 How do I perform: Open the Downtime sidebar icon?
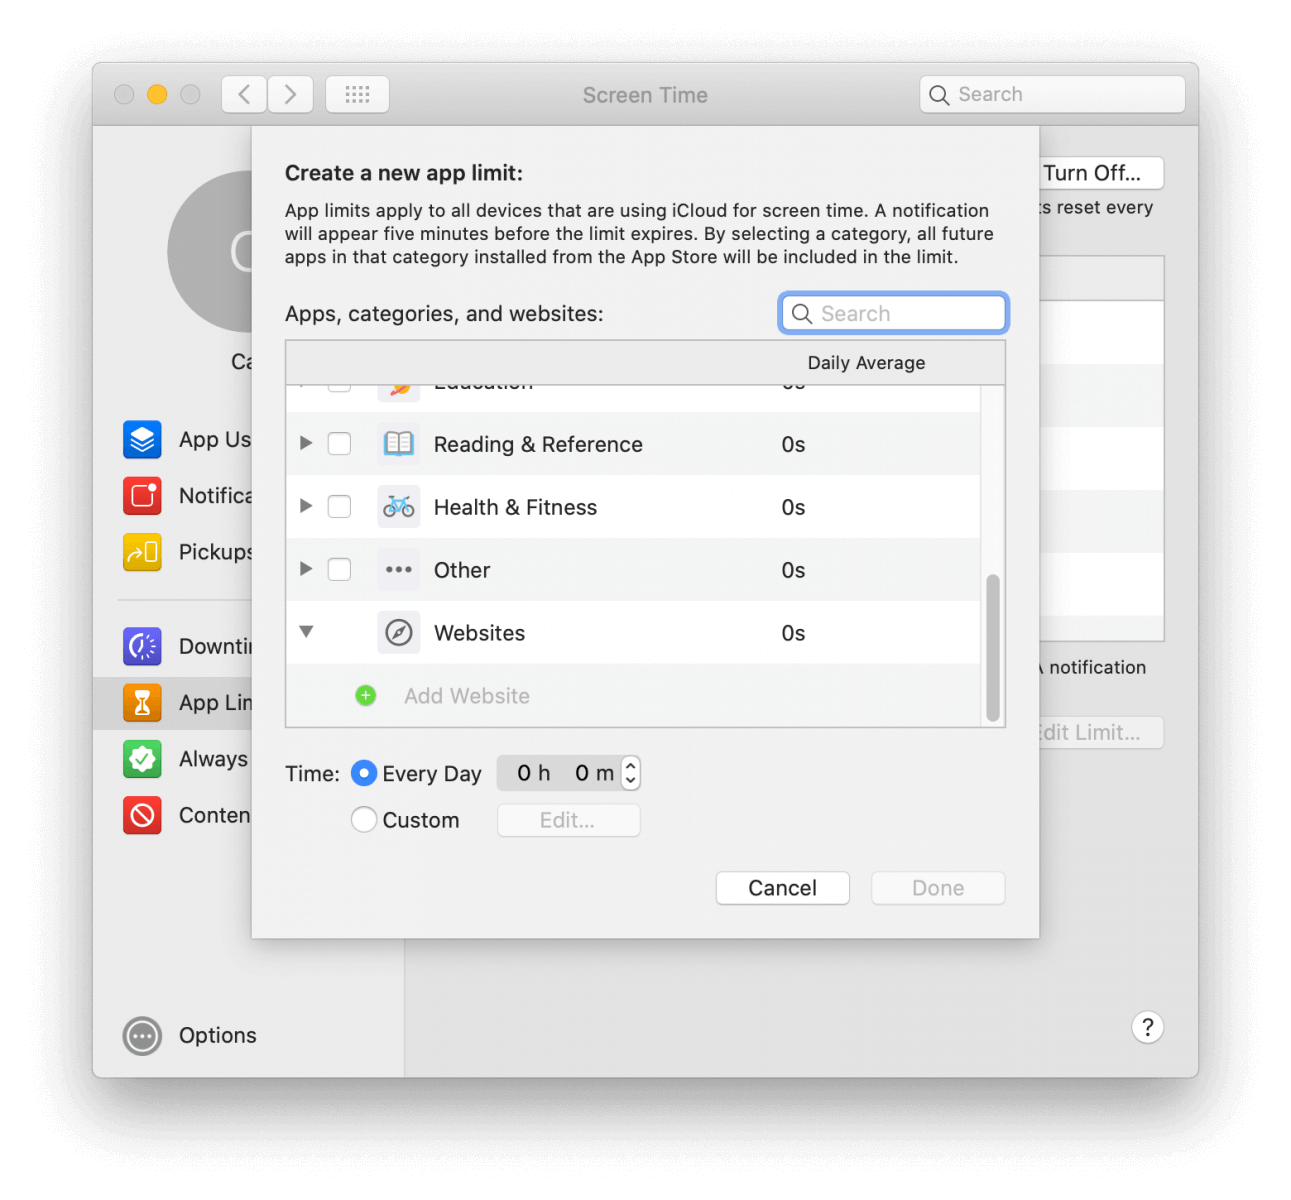[x=142, y=646]
